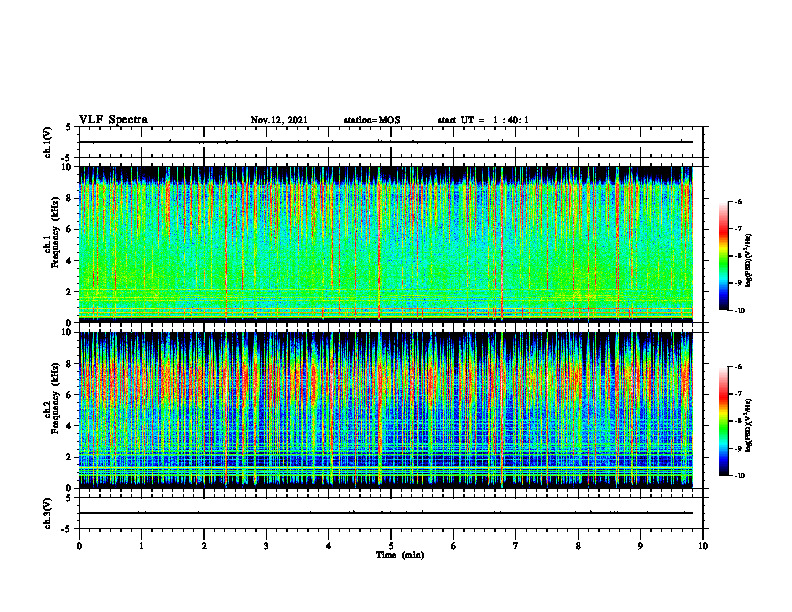Select the "start UT = 1:40:1" text
Image resolution: width=792 pixels, height=612 pixels.
click(x=483, y=120)
